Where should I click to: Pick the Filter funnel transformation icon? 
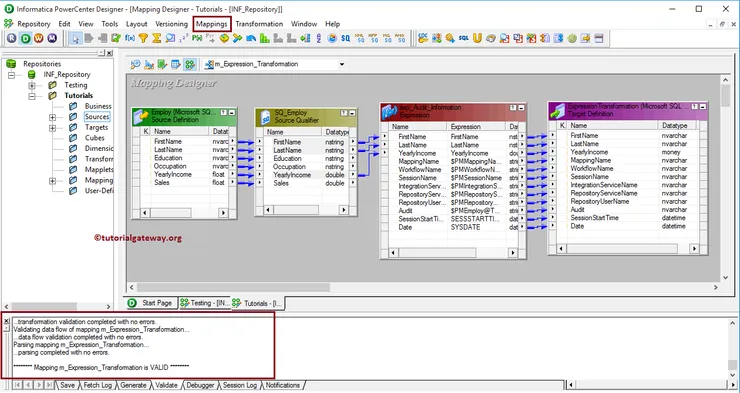pos(143,38)
